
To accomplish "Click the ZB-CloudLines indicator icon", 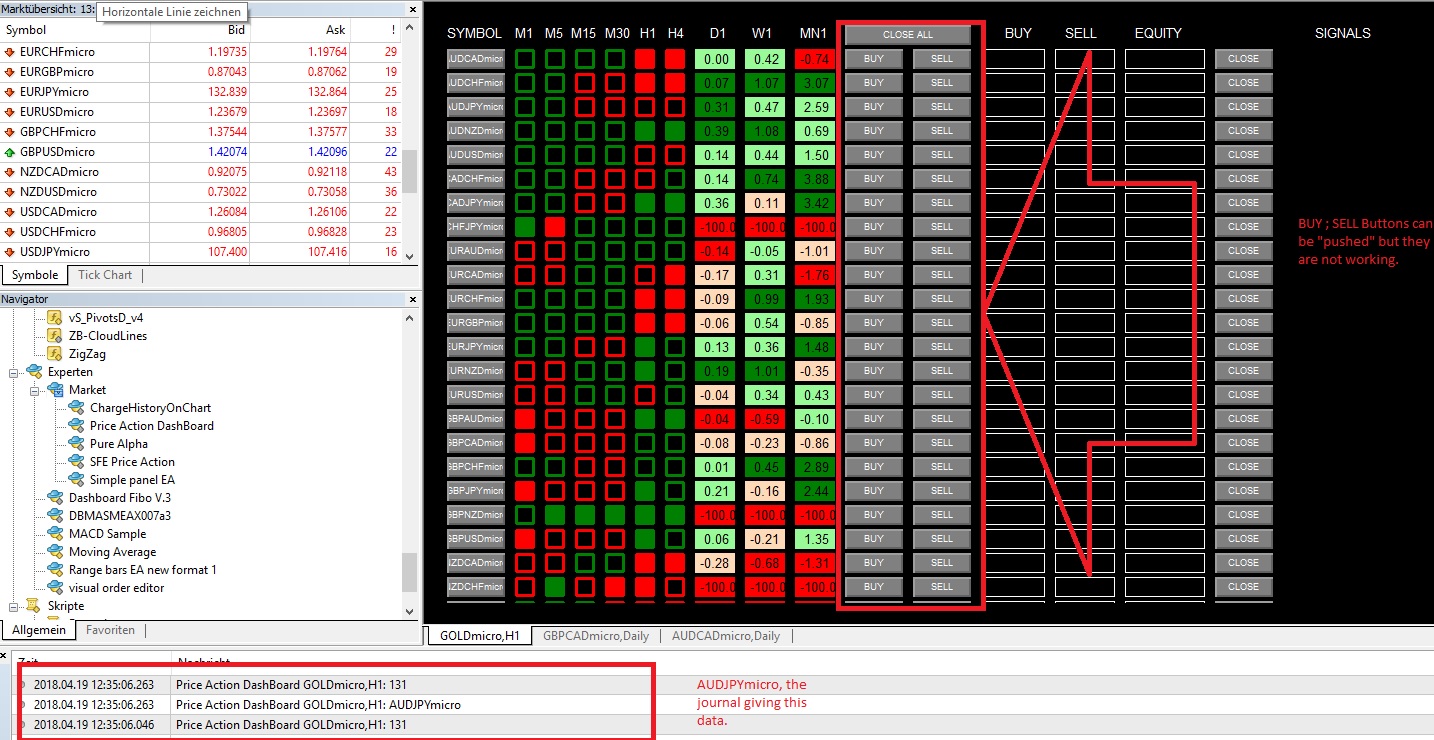I will (x=55, y=336).
